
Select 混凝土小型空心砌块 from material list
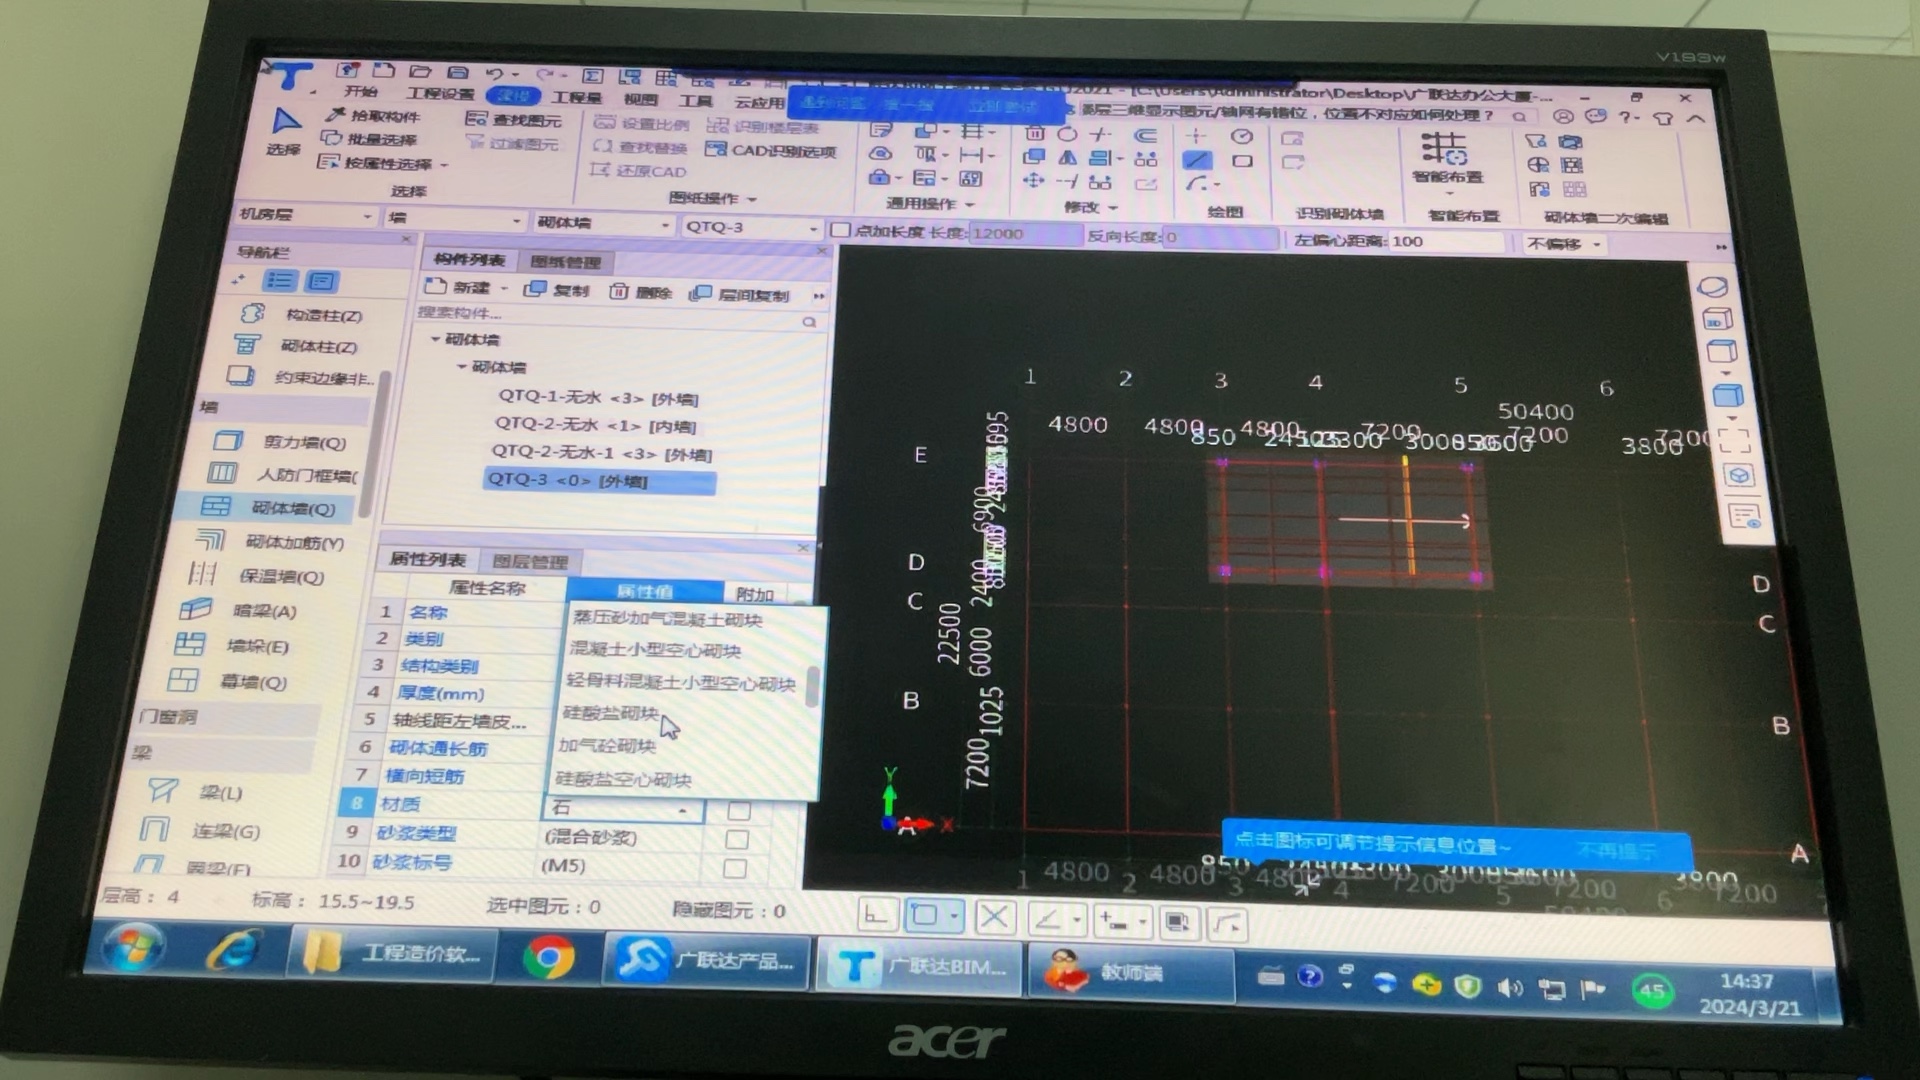(655, 650)
